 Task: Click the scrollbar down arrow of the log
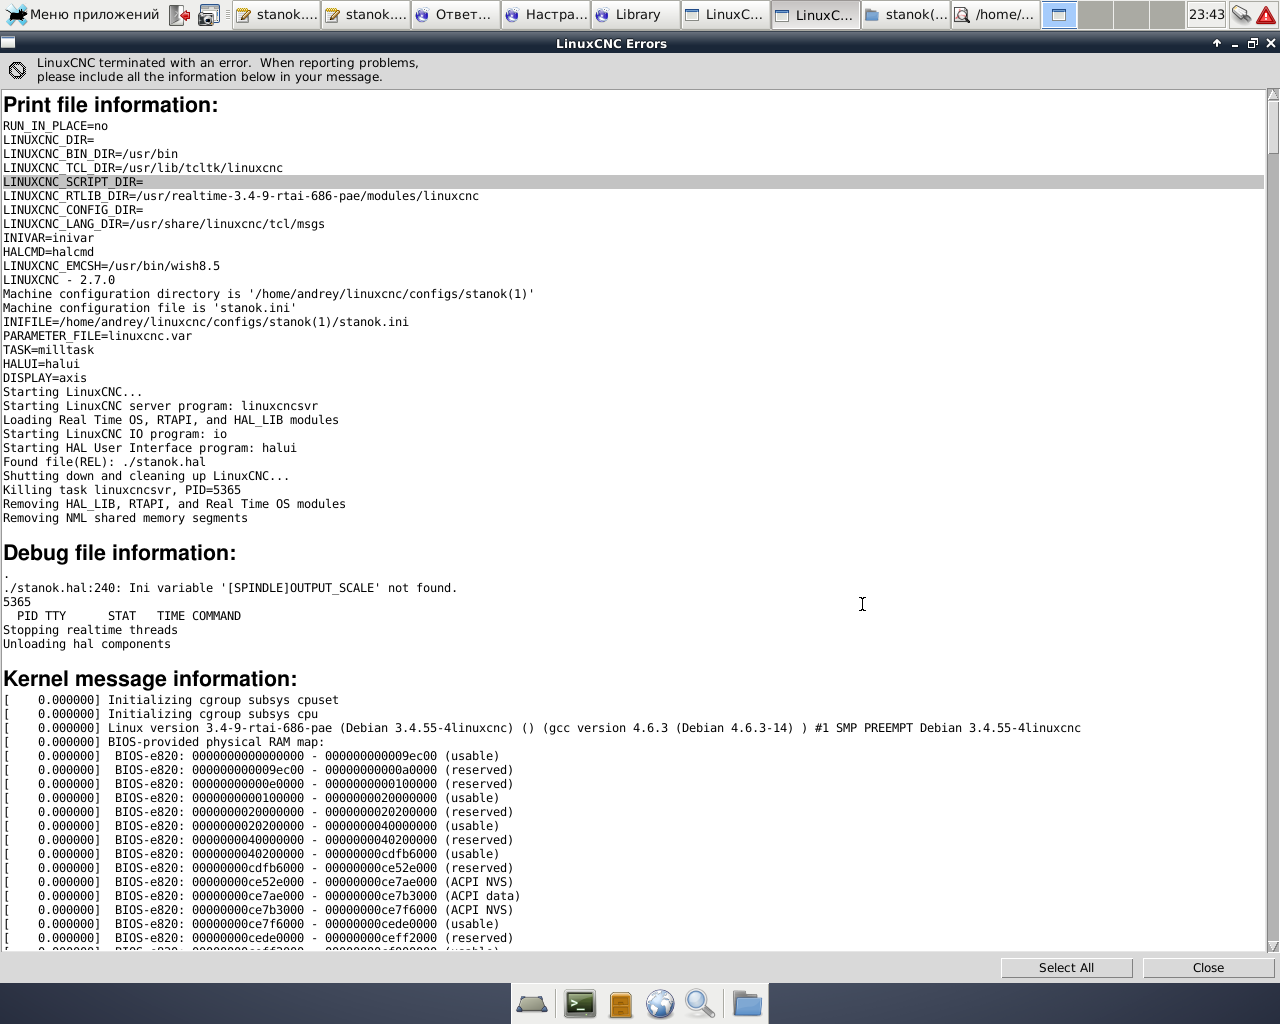pyautogui.click(x=1273, y=945)
